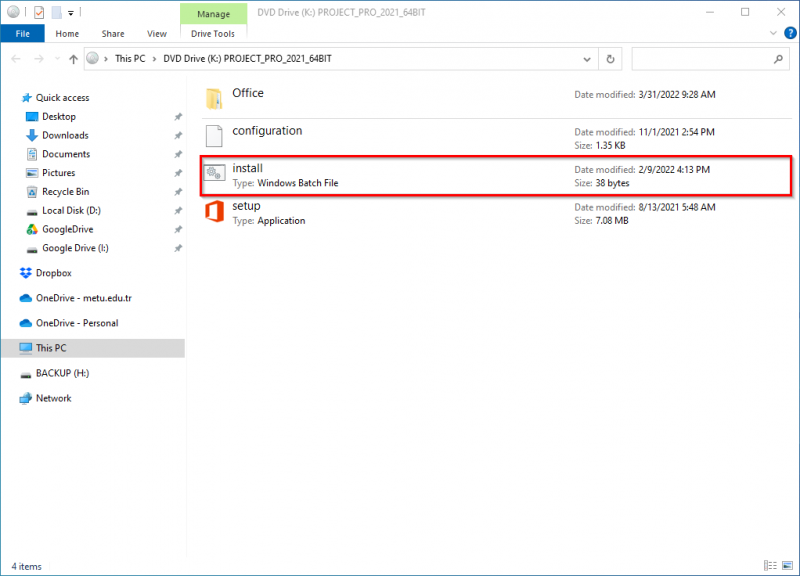The image size is (800, 576).
Task: Click the '4 items' status bar text
Action: point(27,566)
